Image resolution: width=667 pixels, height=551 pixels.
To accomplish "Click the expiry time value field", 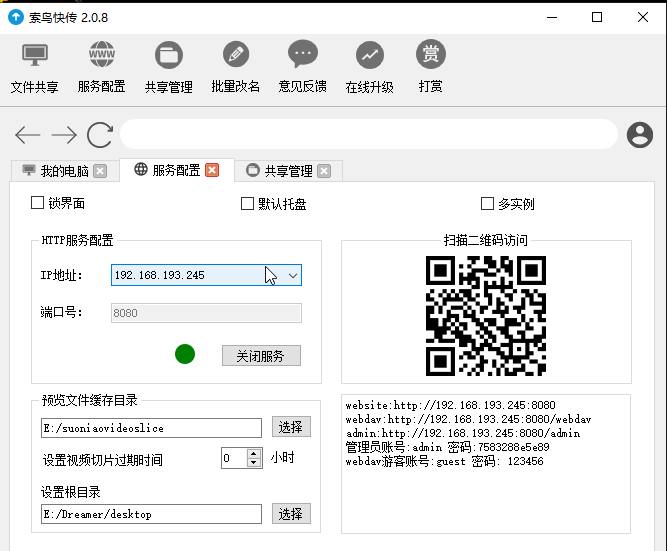I will [x=234, y=458].
